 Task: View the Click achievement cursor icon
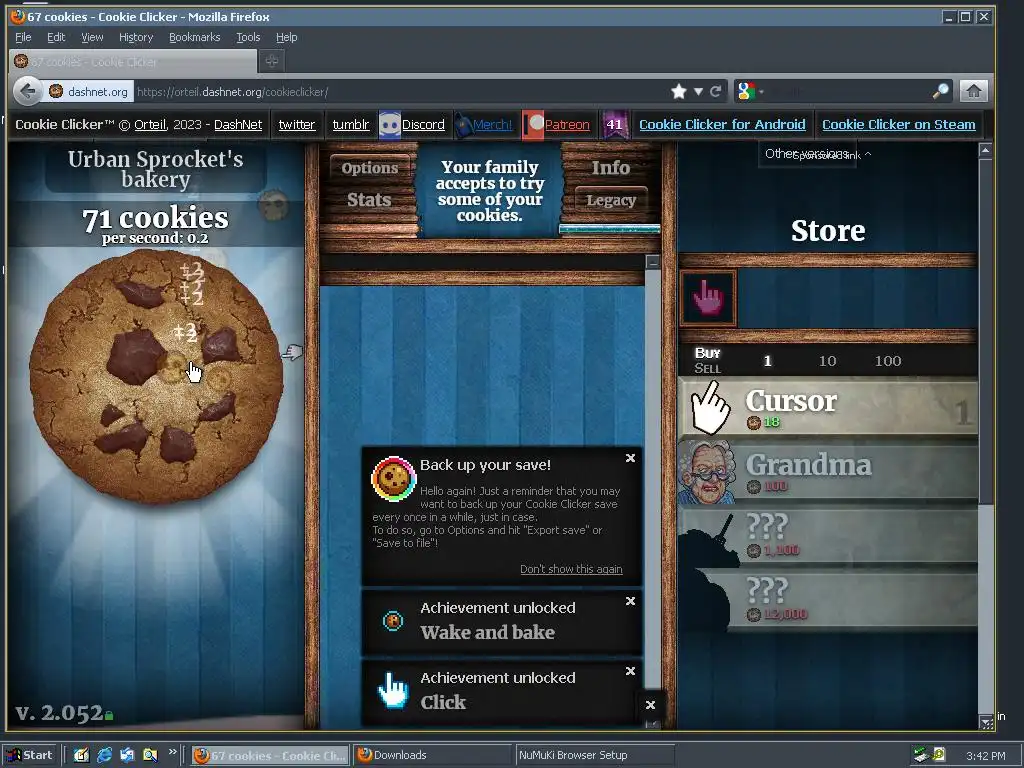[x=393, y=691]
